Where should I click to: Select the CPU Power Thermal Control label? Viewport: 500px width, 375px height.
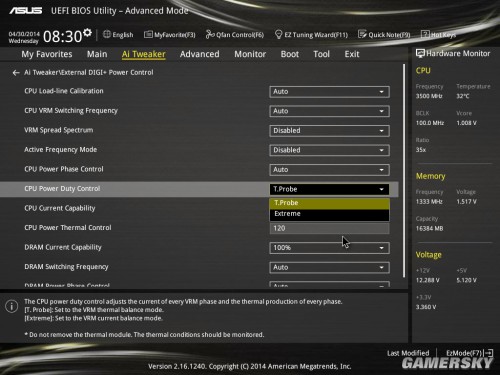tap(68, 228)
